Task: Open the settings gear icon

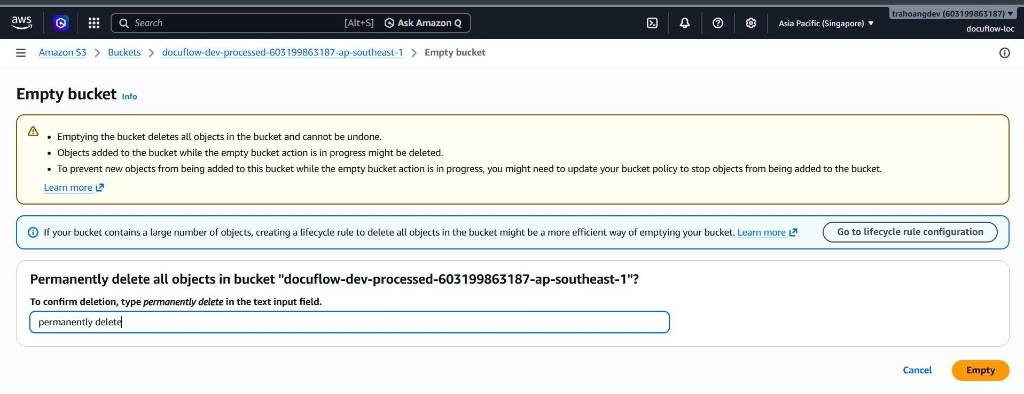Action: (751, 23)
